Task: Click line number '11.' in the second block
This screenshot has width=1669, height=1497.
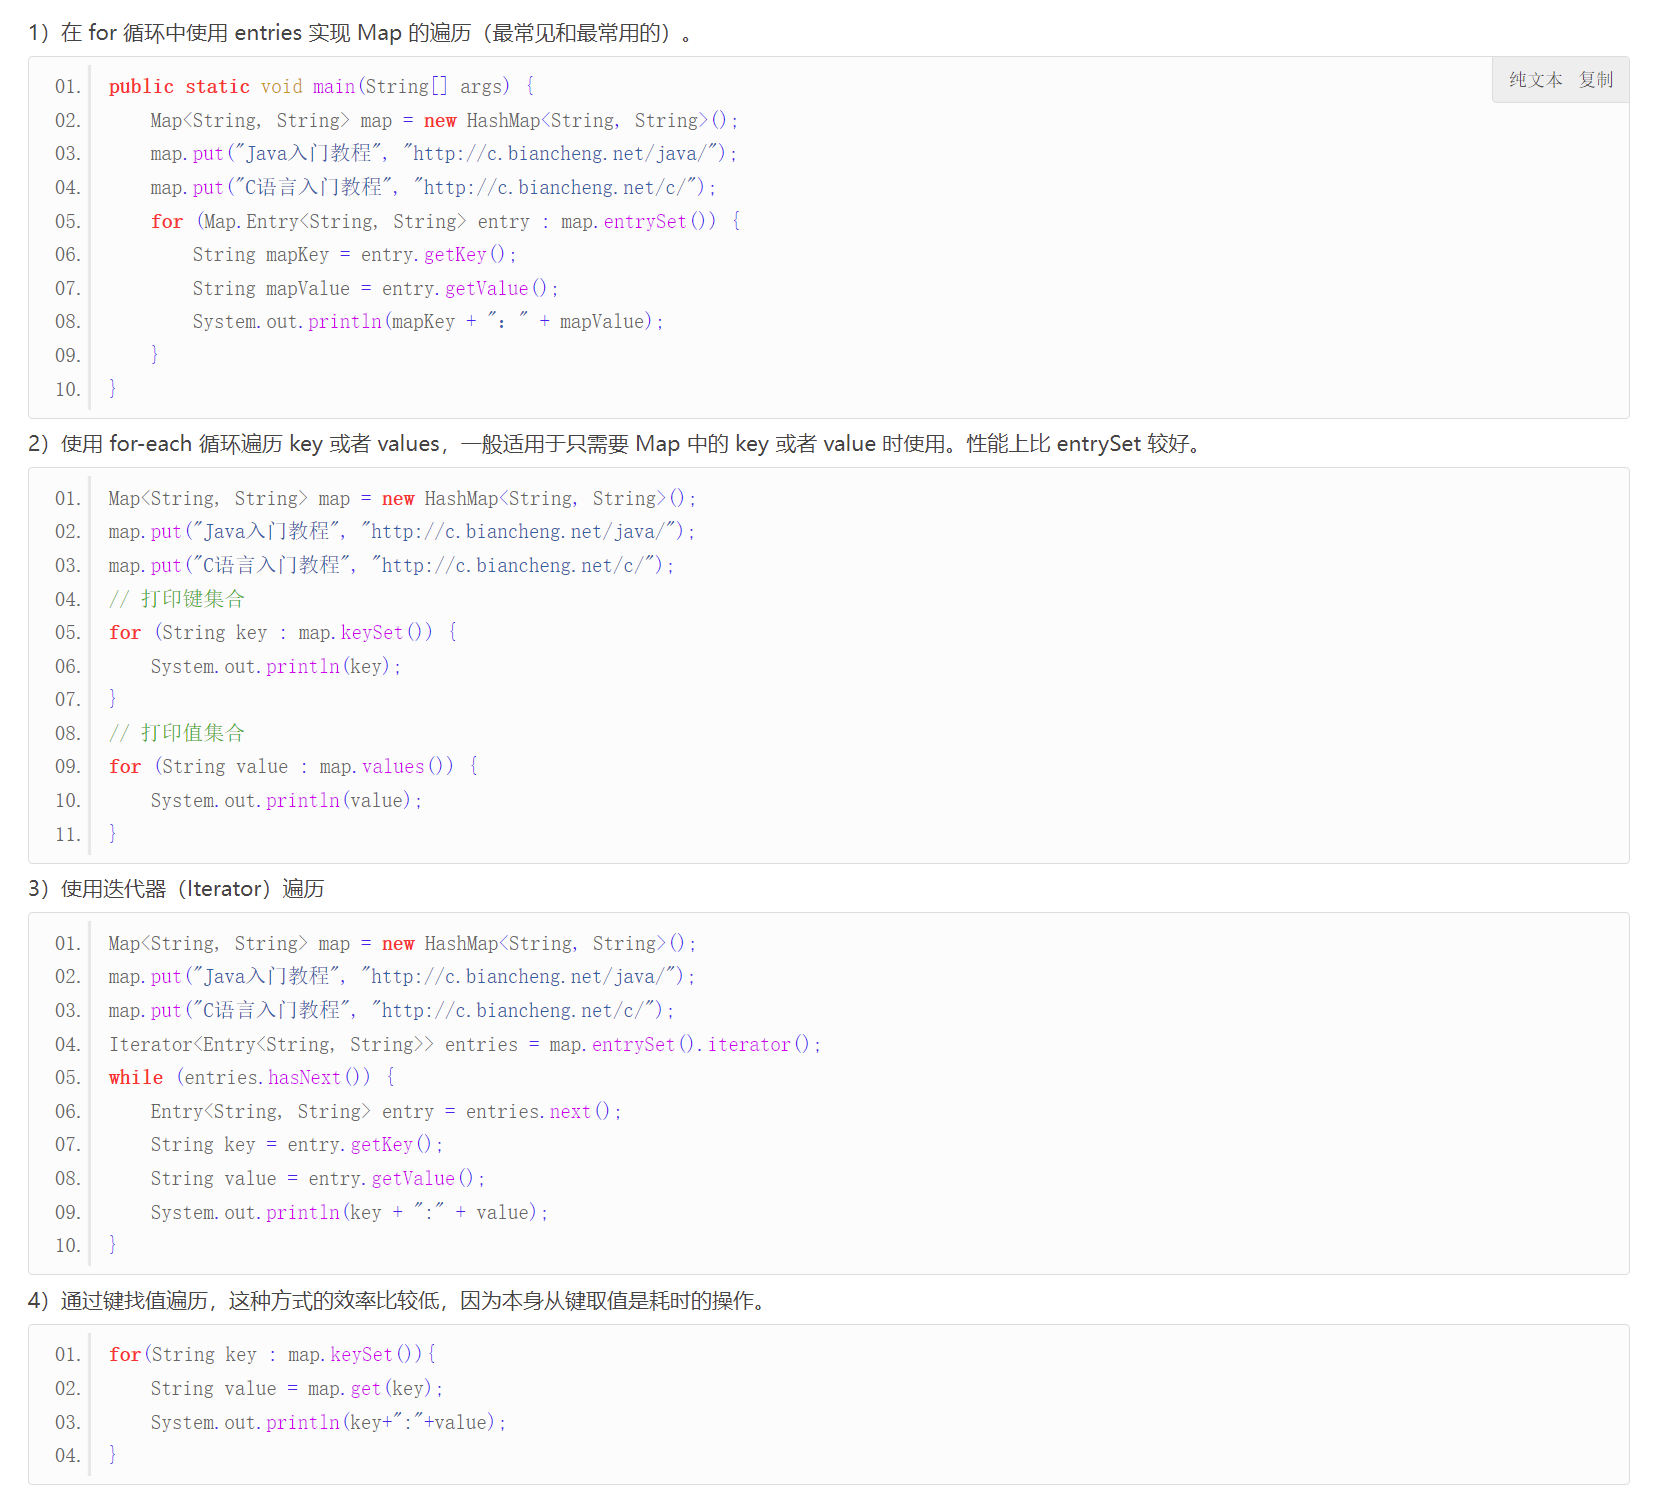Action: [x=68, y=835]
